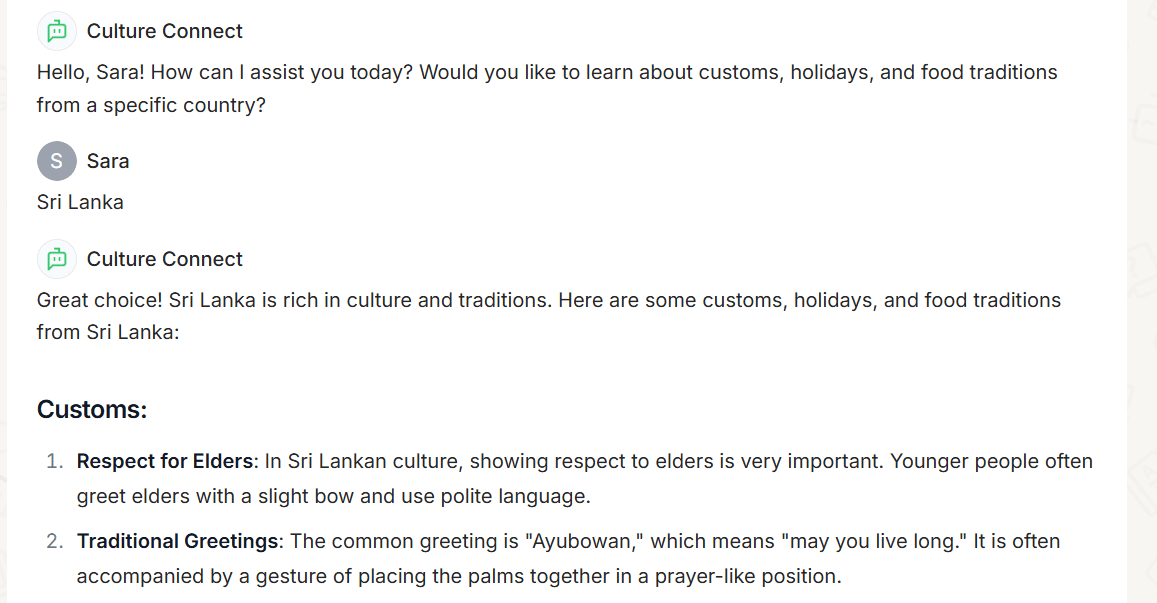This screenshot has height=603, width=1157.
Task: Select the bold "Traditional Greetings" label
Action: 178,542
